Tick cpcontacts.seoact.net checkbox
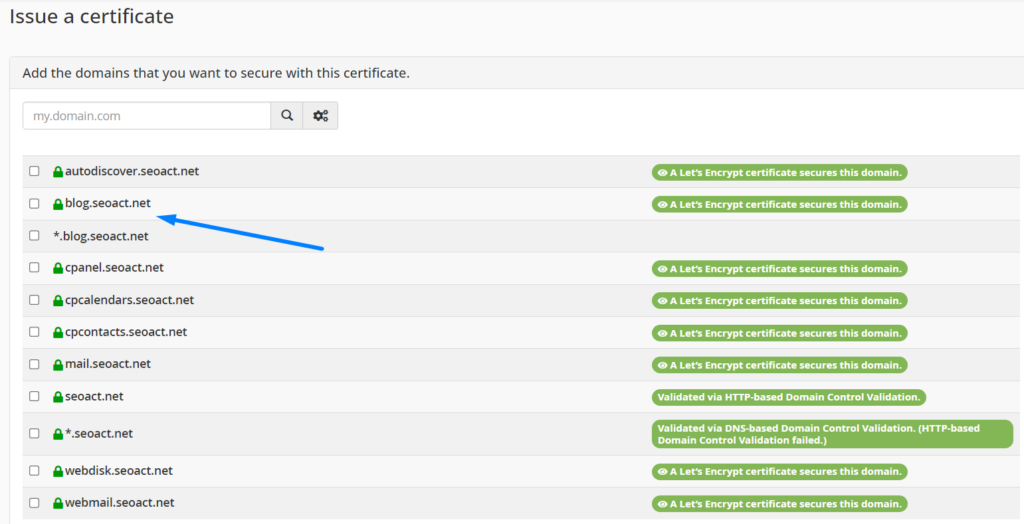This screenshot has width=1024, height=524. [x=34, y=332]
